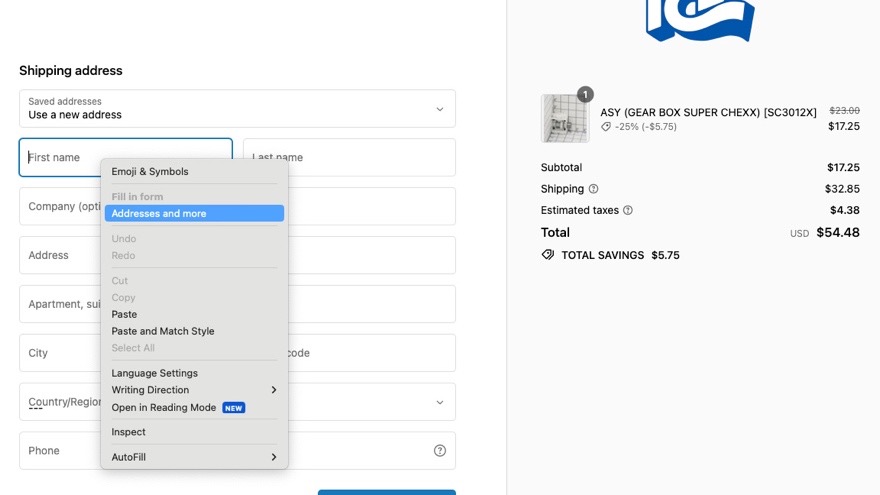This screenshot has width=880, height=495.
Task: Click the struck-through price $23.00
Action: click(845, 111)
